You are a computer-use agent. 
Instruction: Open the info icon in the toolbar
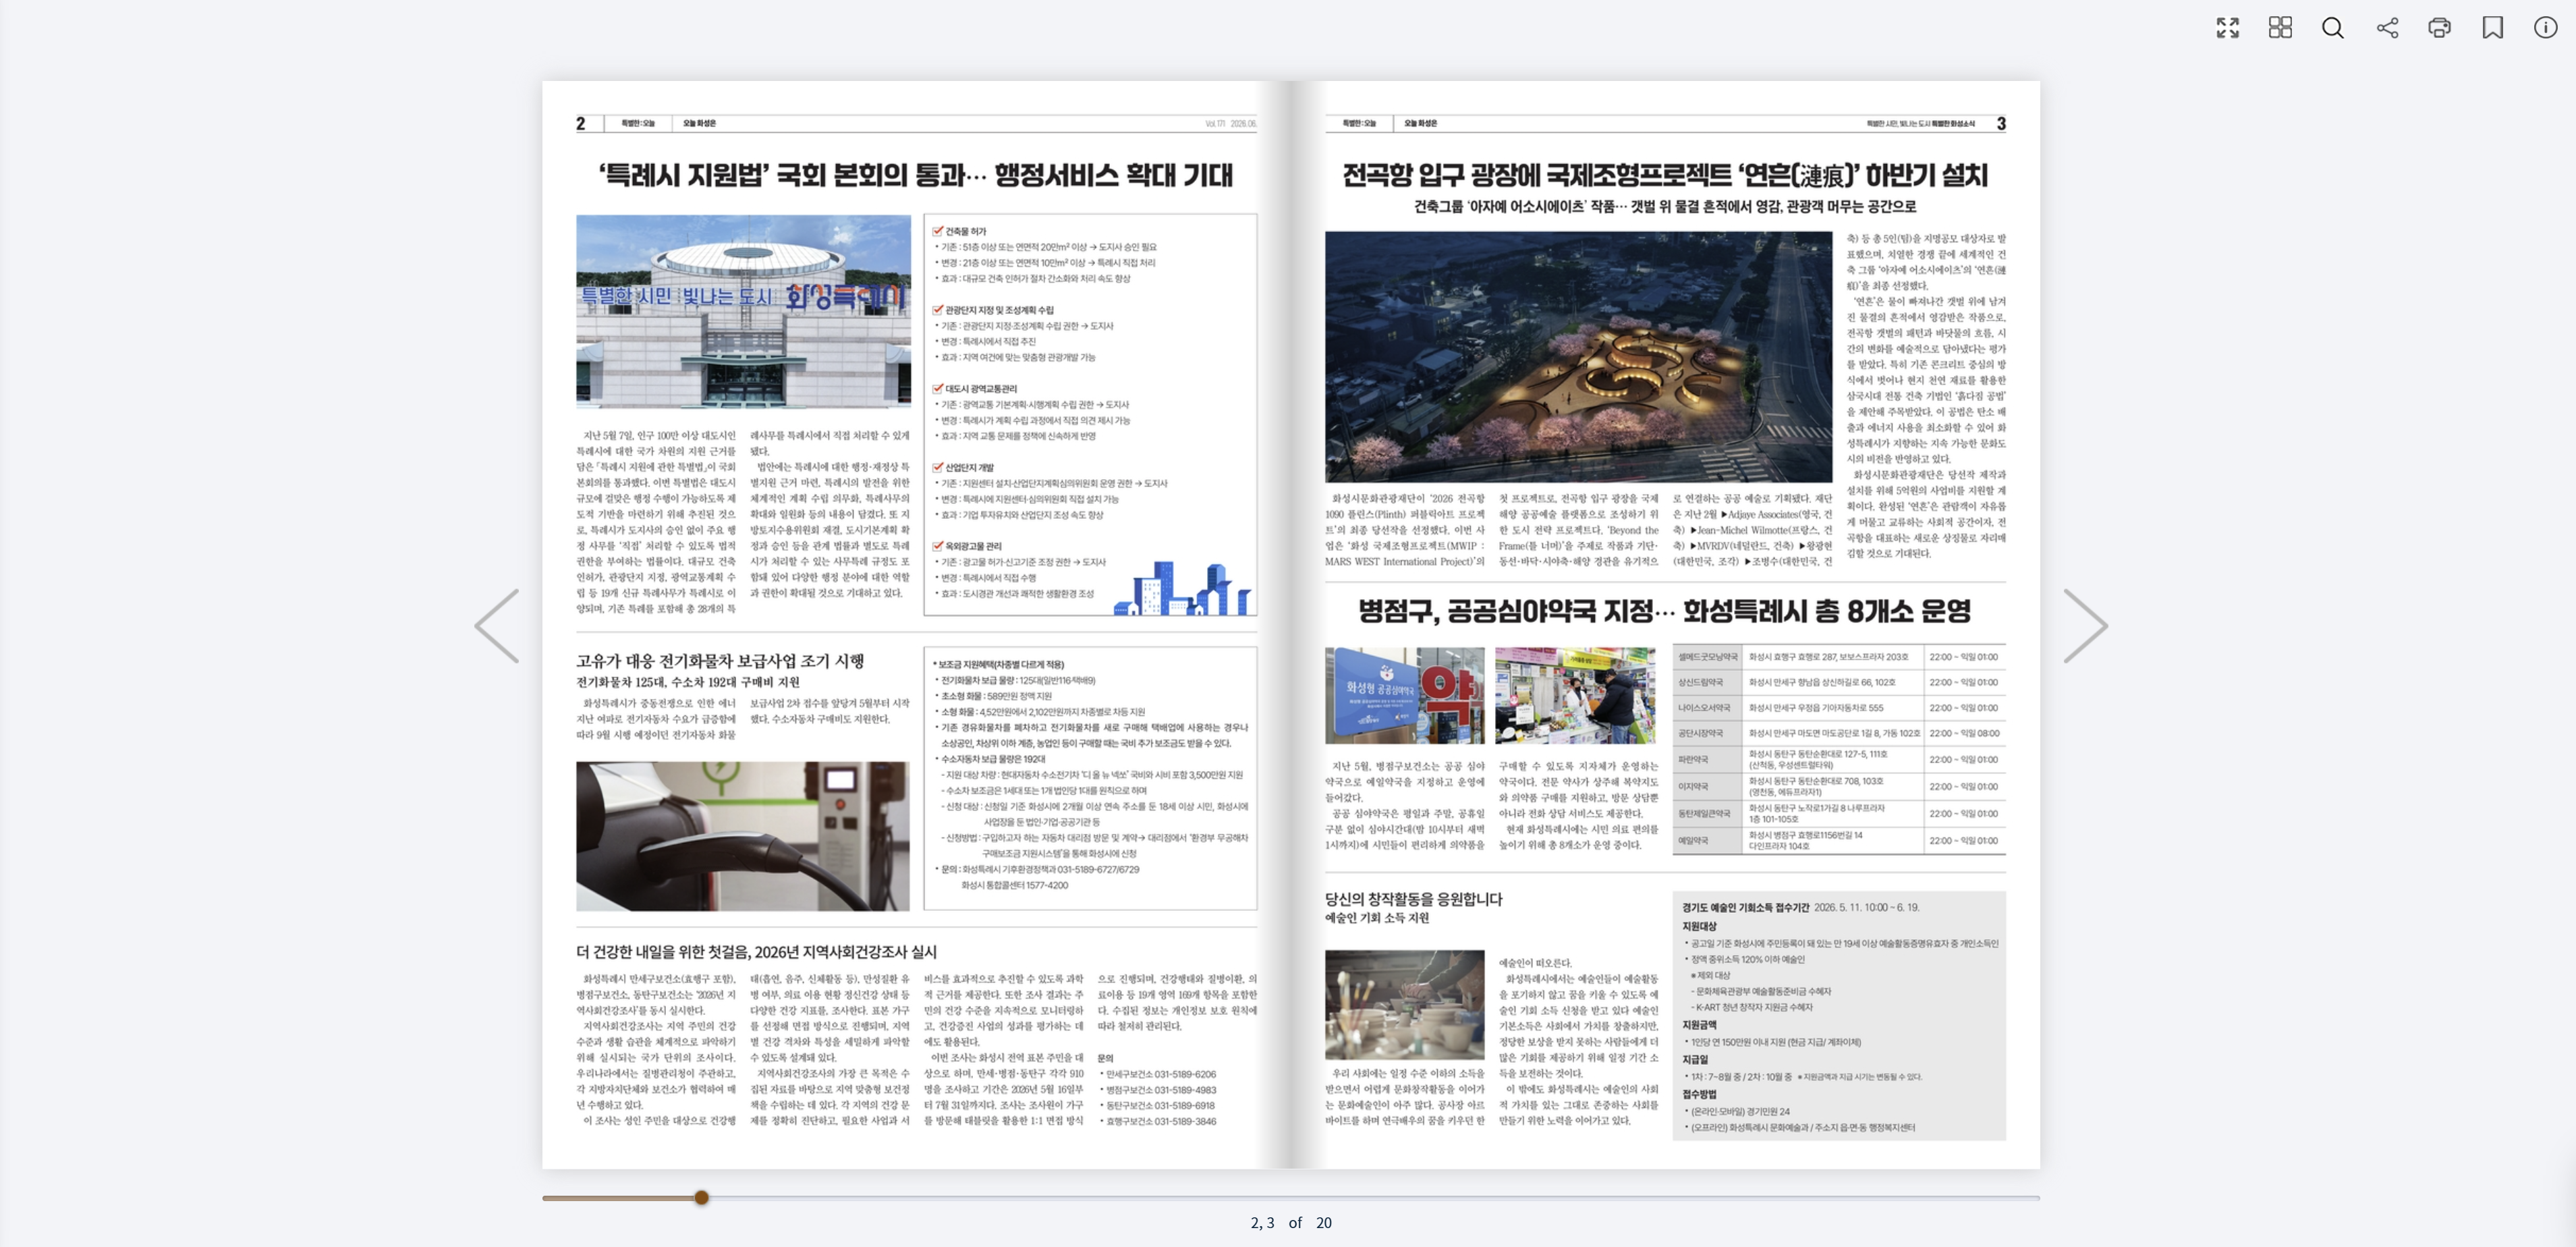(2546, 28)
